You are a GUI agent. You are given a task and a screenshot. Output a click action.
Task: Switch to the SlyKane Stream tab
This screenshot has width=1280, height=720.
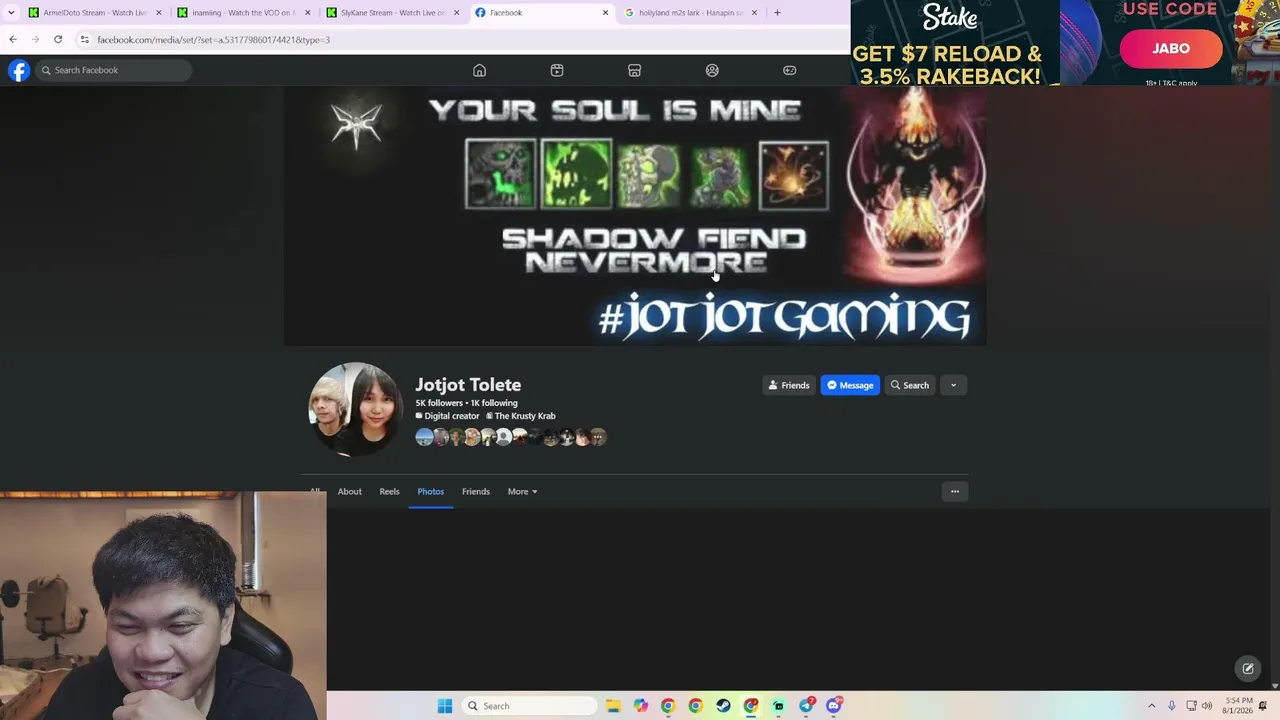394,13
